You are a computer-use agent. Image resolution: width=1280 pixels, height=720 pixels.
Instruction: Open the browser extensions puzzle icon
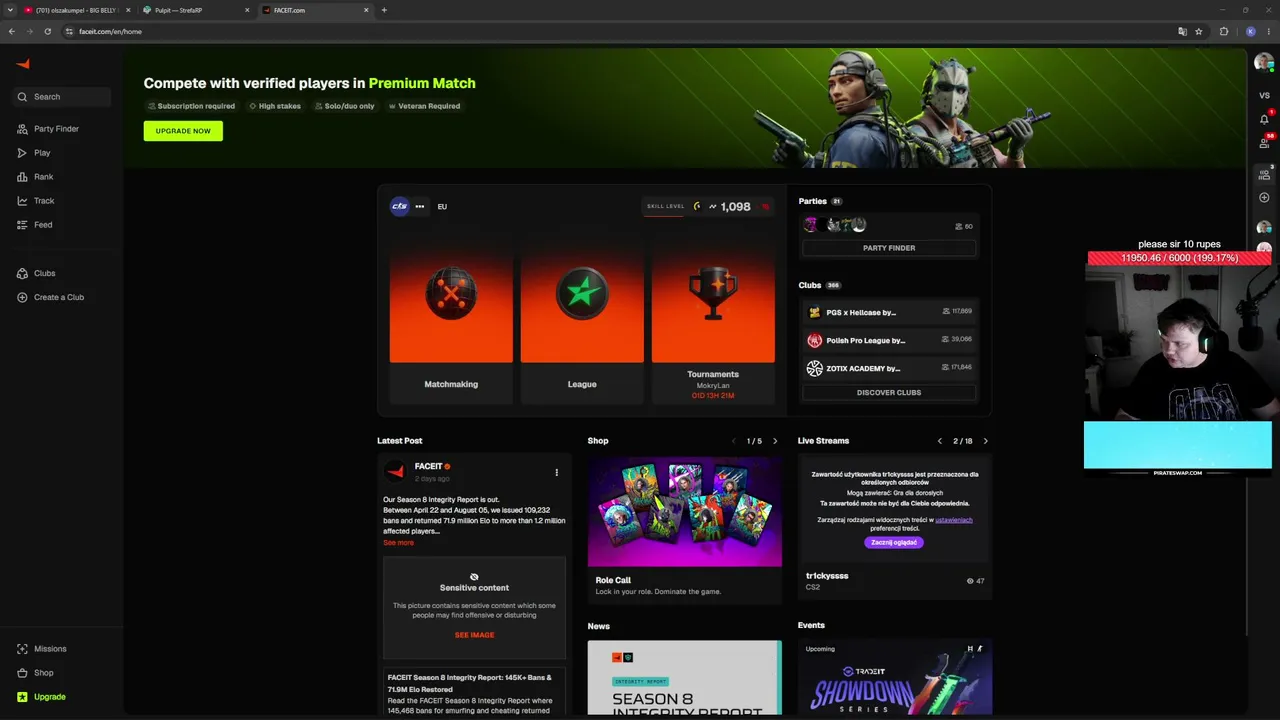pos(1224,31)
